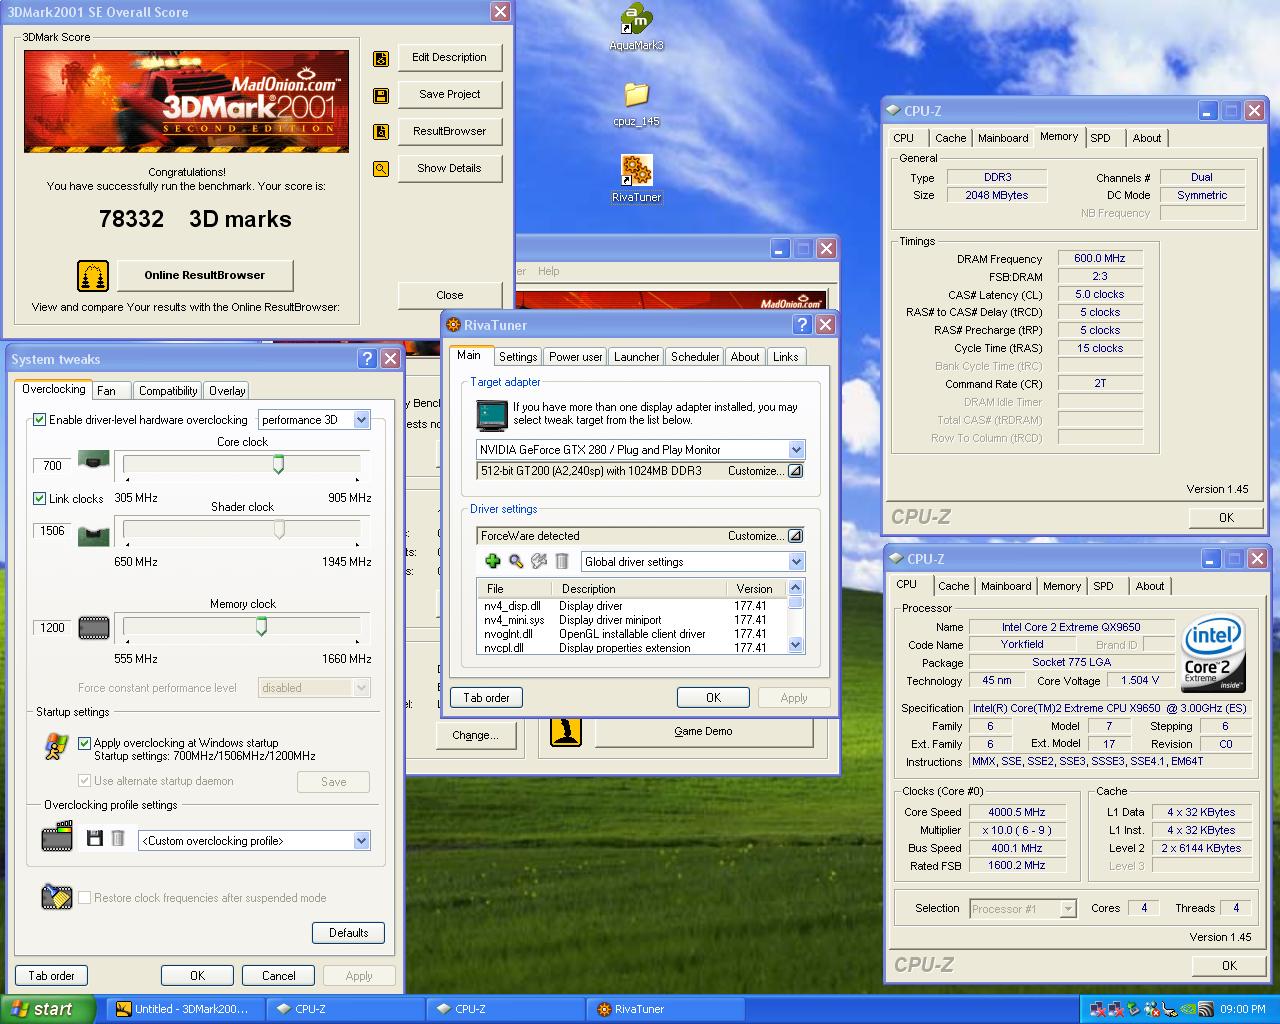Screen dimensions: 1280x1024
Task: Click the Online ResultBrowser button
Action: click(205, 275)
